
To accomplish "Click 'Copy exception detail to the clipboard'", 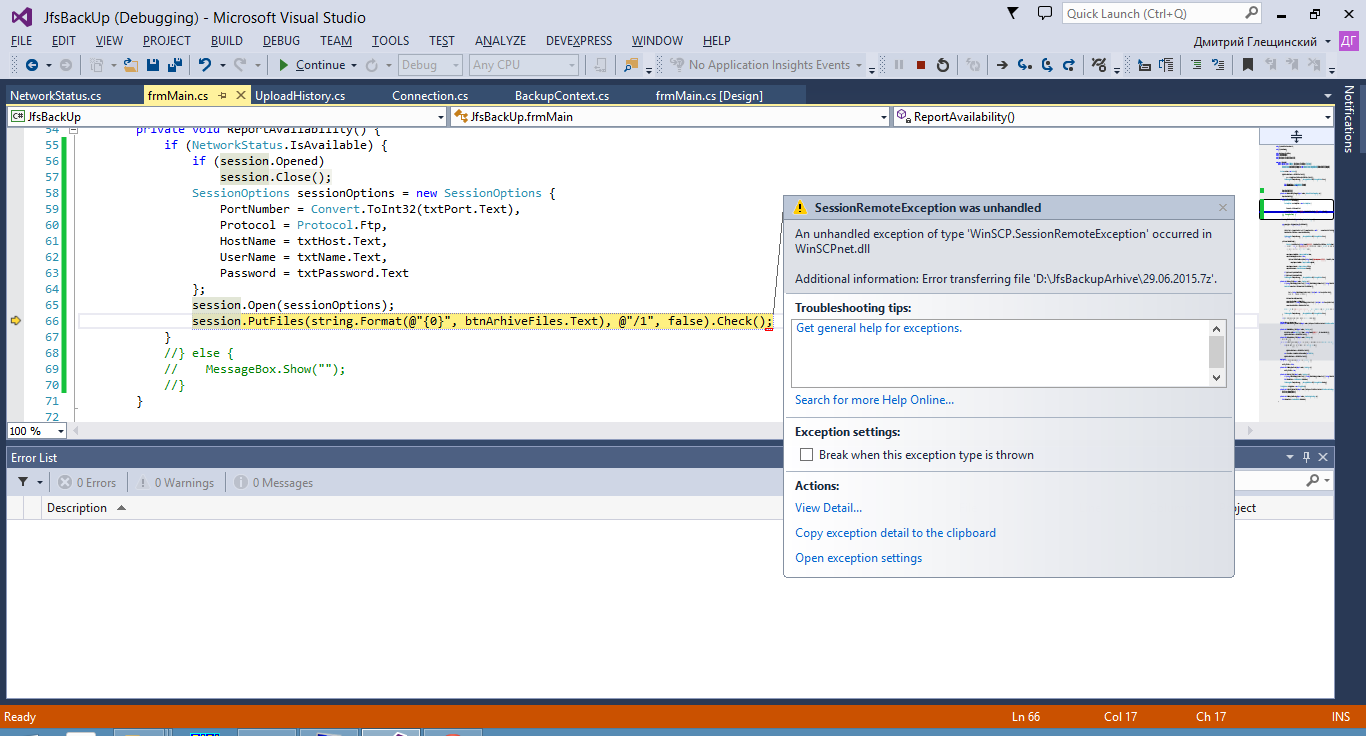I will point(895,533).
